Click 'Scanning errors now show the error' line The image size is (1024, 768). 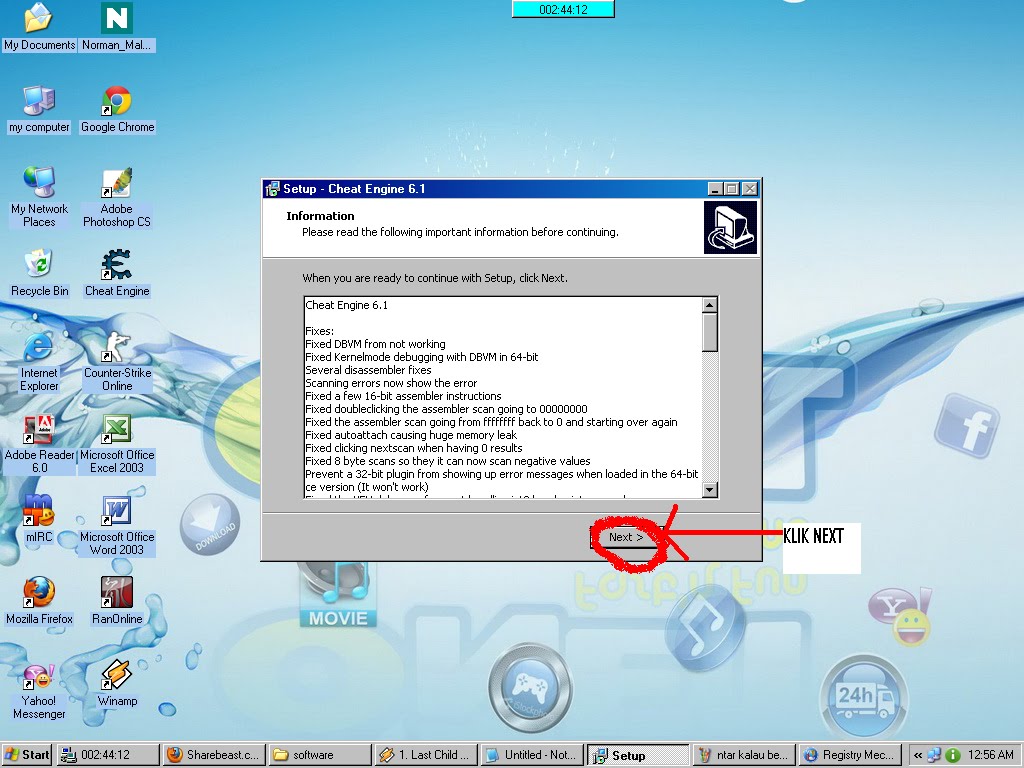click(391, 383)
